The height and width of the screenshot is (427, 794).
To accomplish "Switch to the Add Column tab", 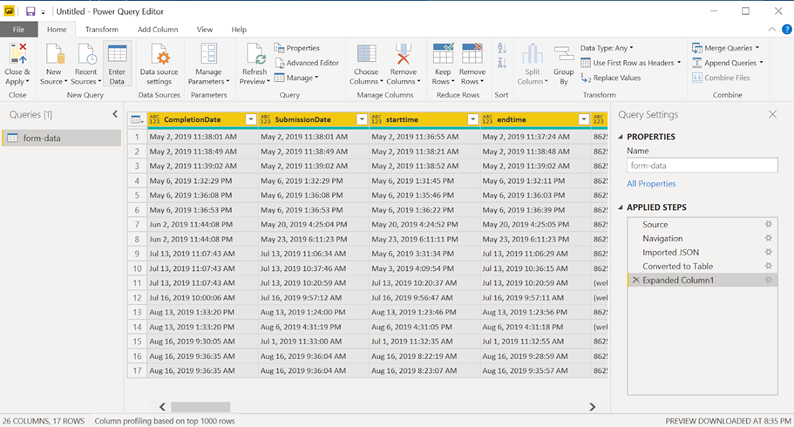I will tap(157, 29).
